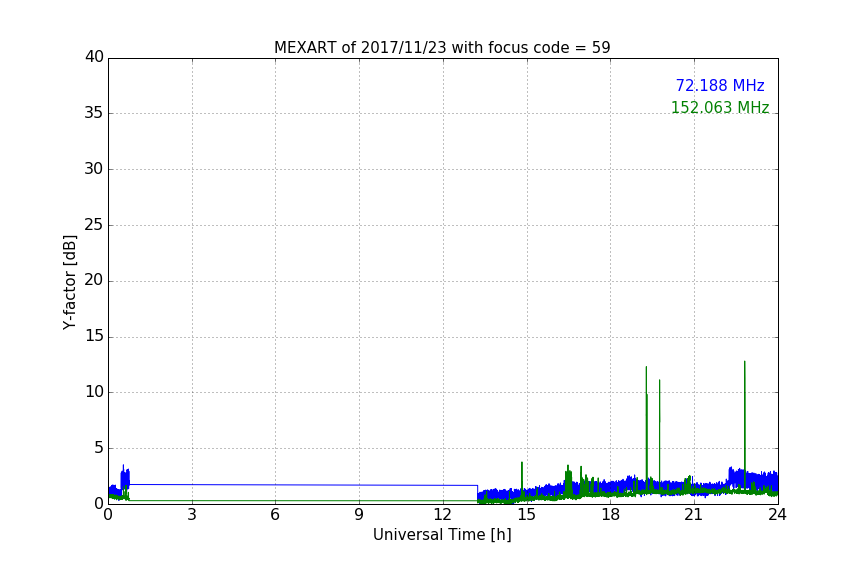Click the x-axis tick label '6'
This screenshot has height=576, width=864.
coord(275,515)
